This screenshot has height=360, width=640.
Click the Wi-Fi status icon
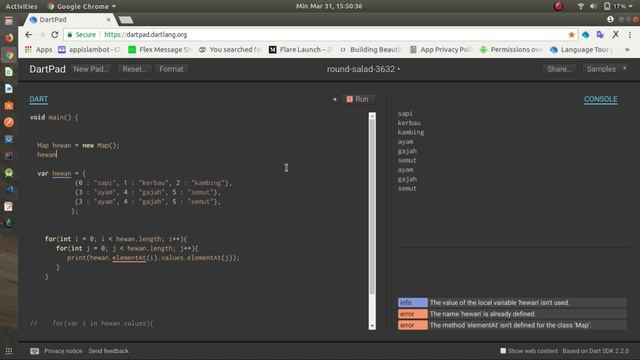(x=580, y=6)
